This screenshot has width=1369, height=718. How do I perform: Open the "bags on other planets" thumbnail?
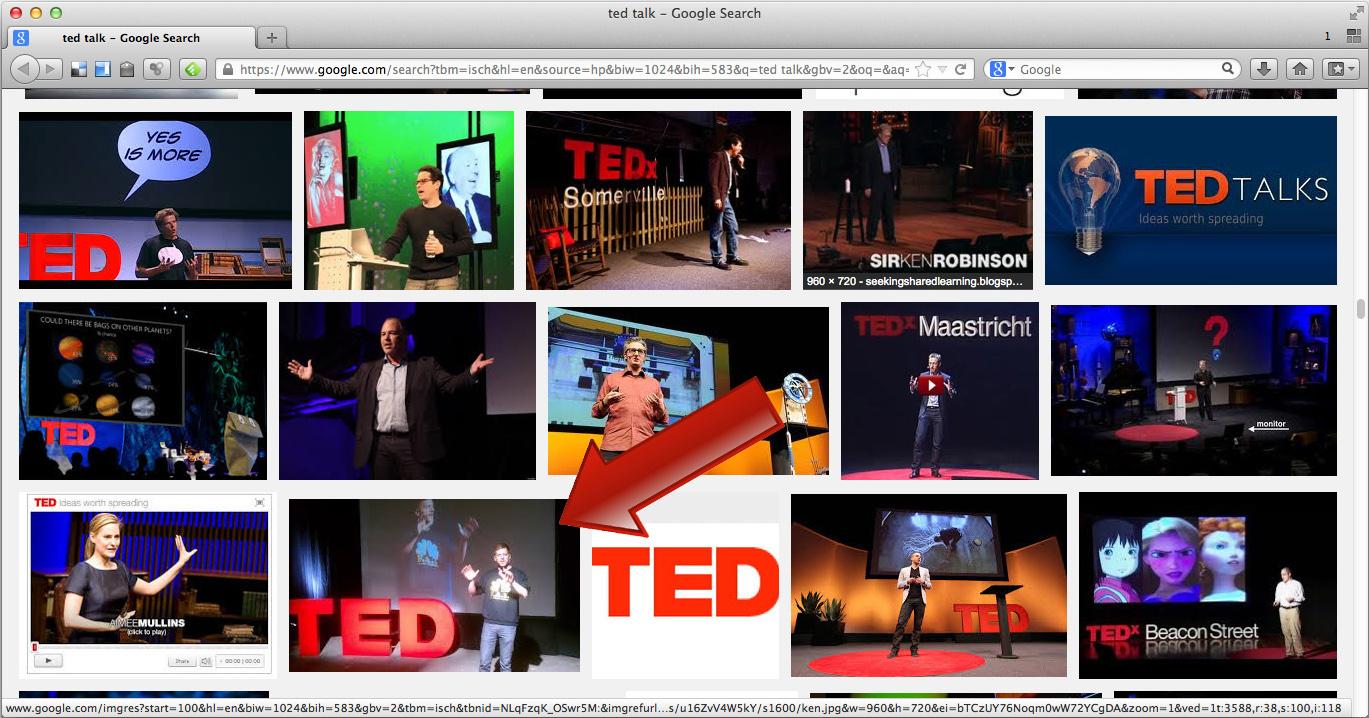coord(143,391)
